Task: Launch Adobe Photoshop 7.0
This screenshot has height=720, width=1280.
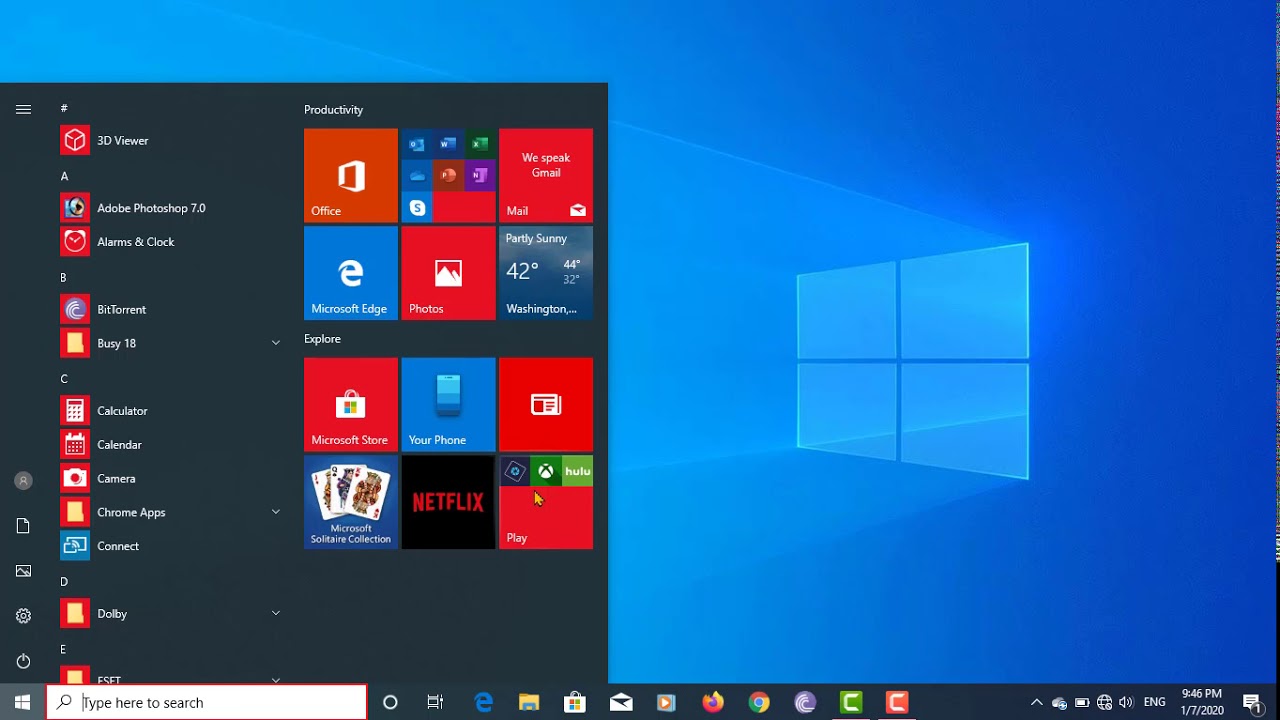Action: tap(170, 208)
